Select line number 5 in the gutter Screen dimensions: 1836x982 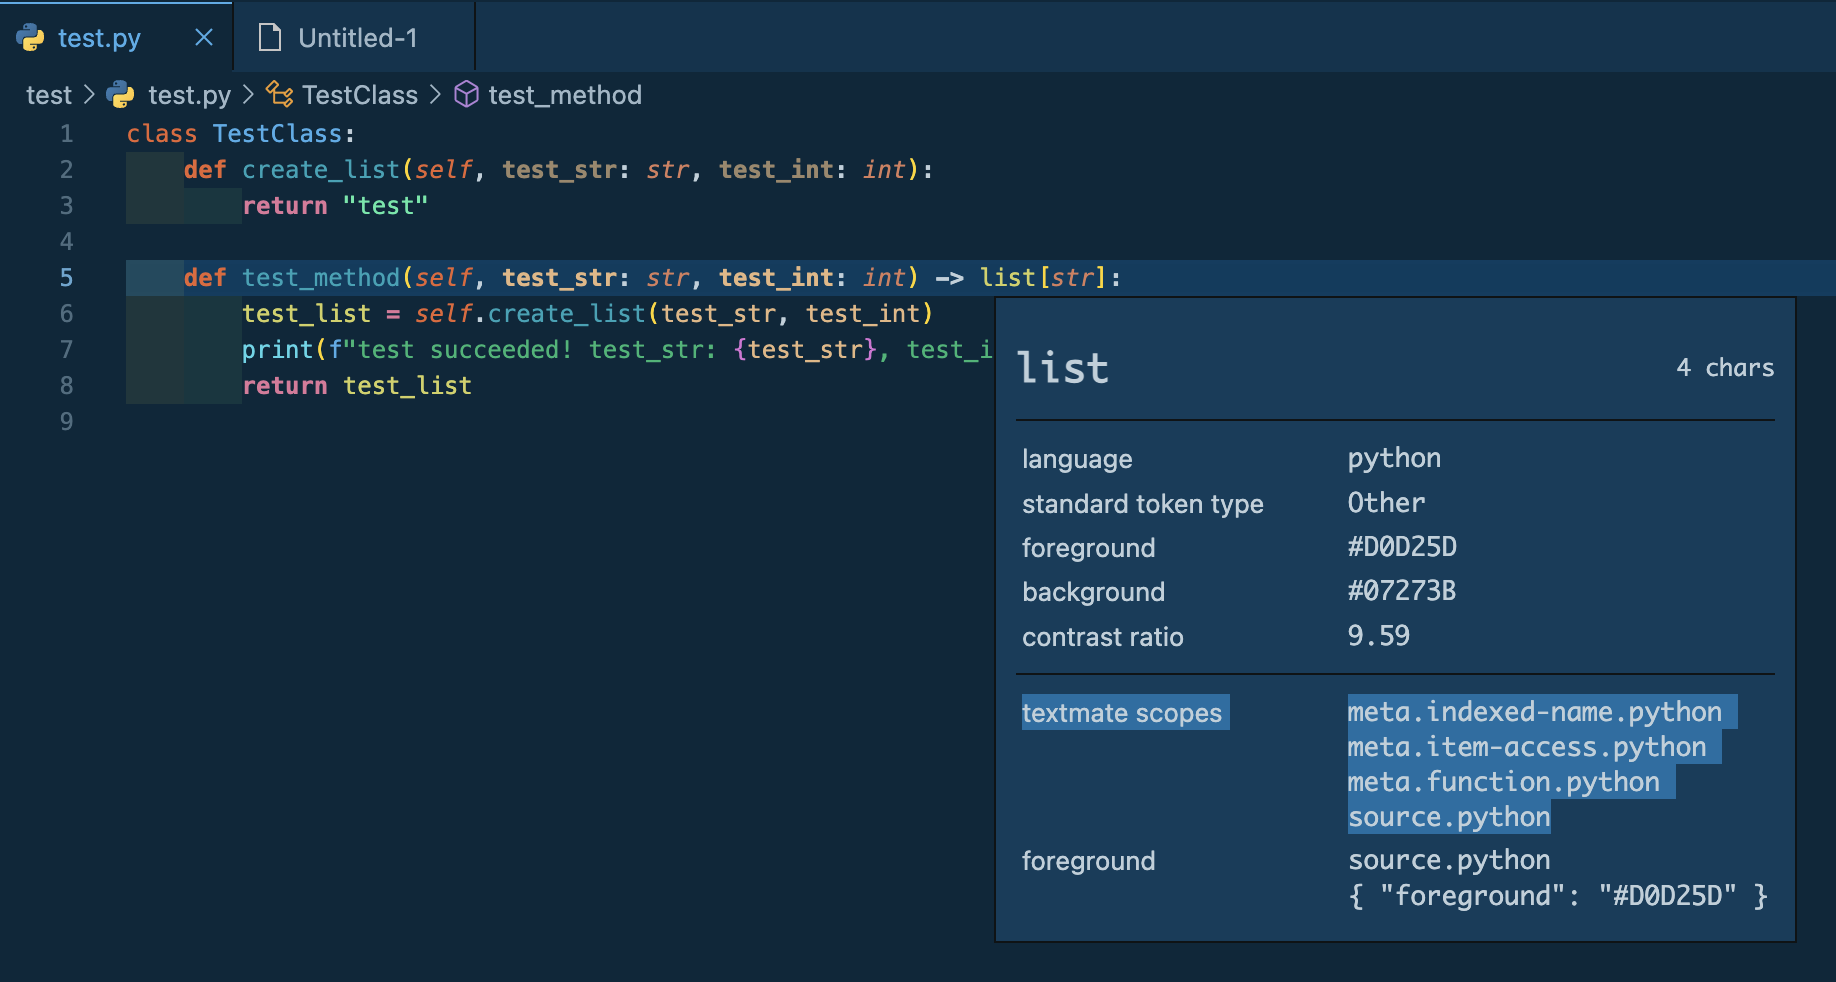point(66,277)
